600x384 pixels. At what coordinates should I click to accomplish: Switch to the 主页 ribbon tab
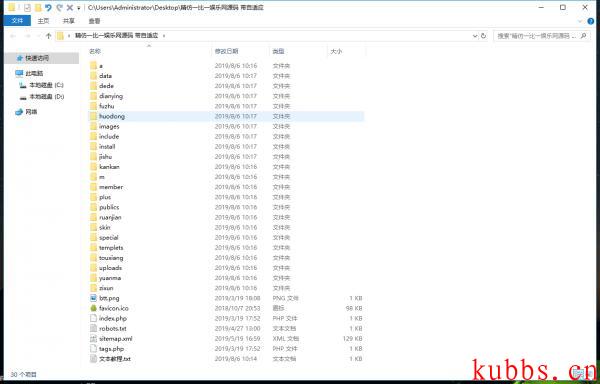[43, 21]
